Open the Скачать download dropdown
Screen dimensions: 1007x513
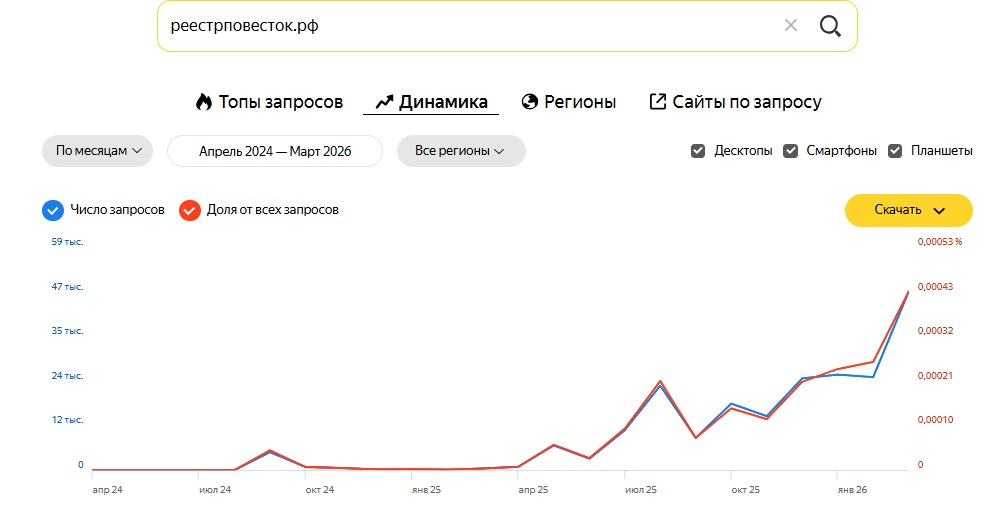(908, 210)
